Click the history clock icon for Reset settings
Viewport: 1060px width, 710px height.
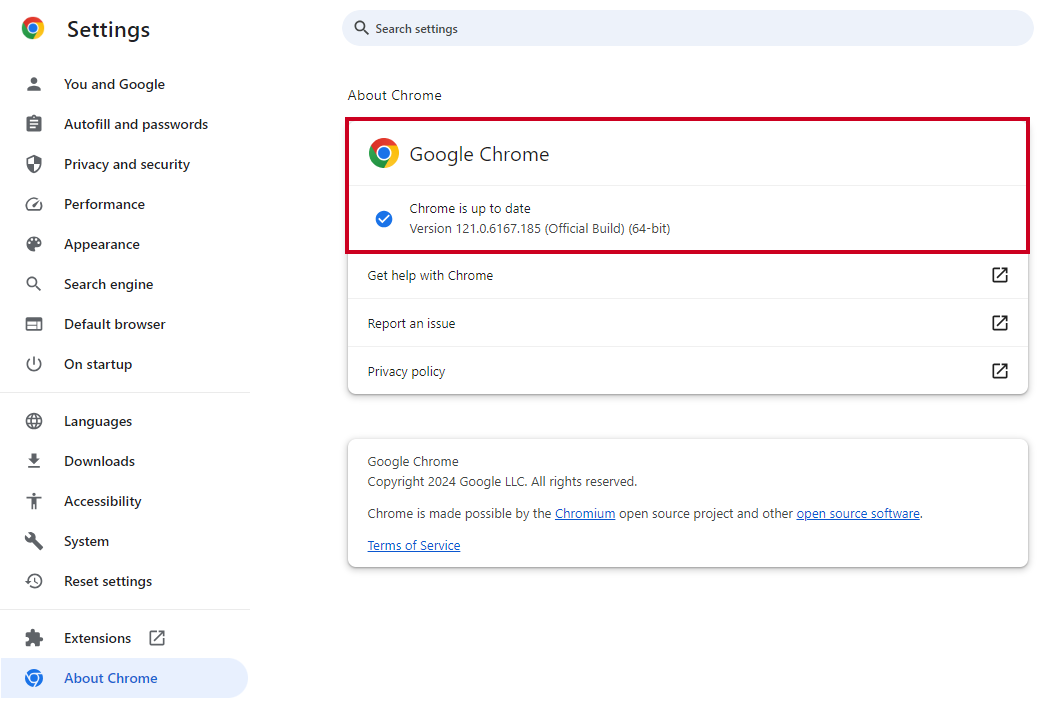[x=34, y=581]
